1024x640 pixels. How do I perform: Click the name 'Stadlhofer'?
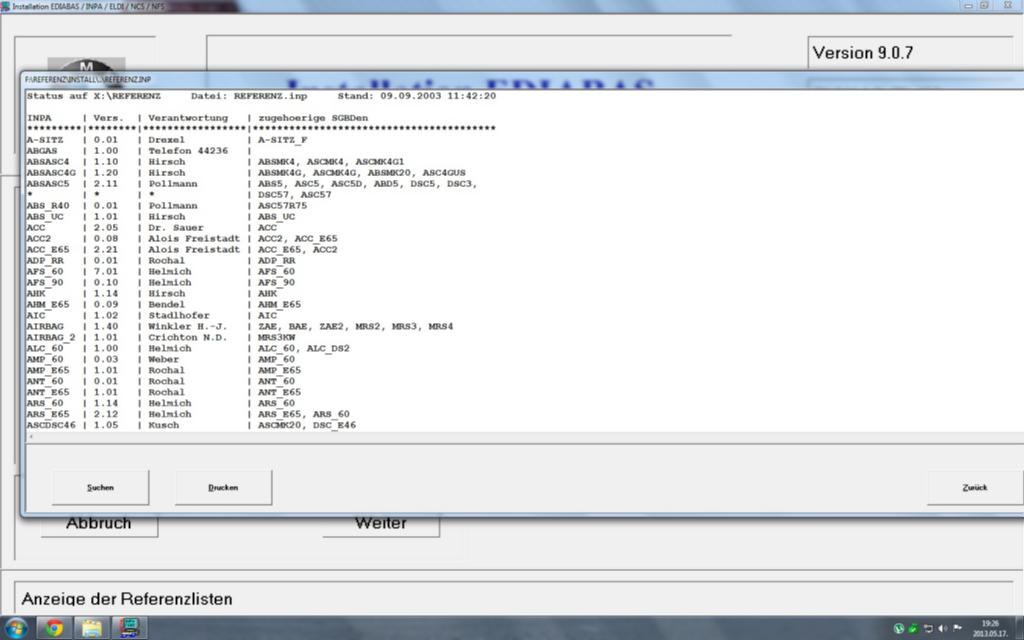click(x=179, y=315)
